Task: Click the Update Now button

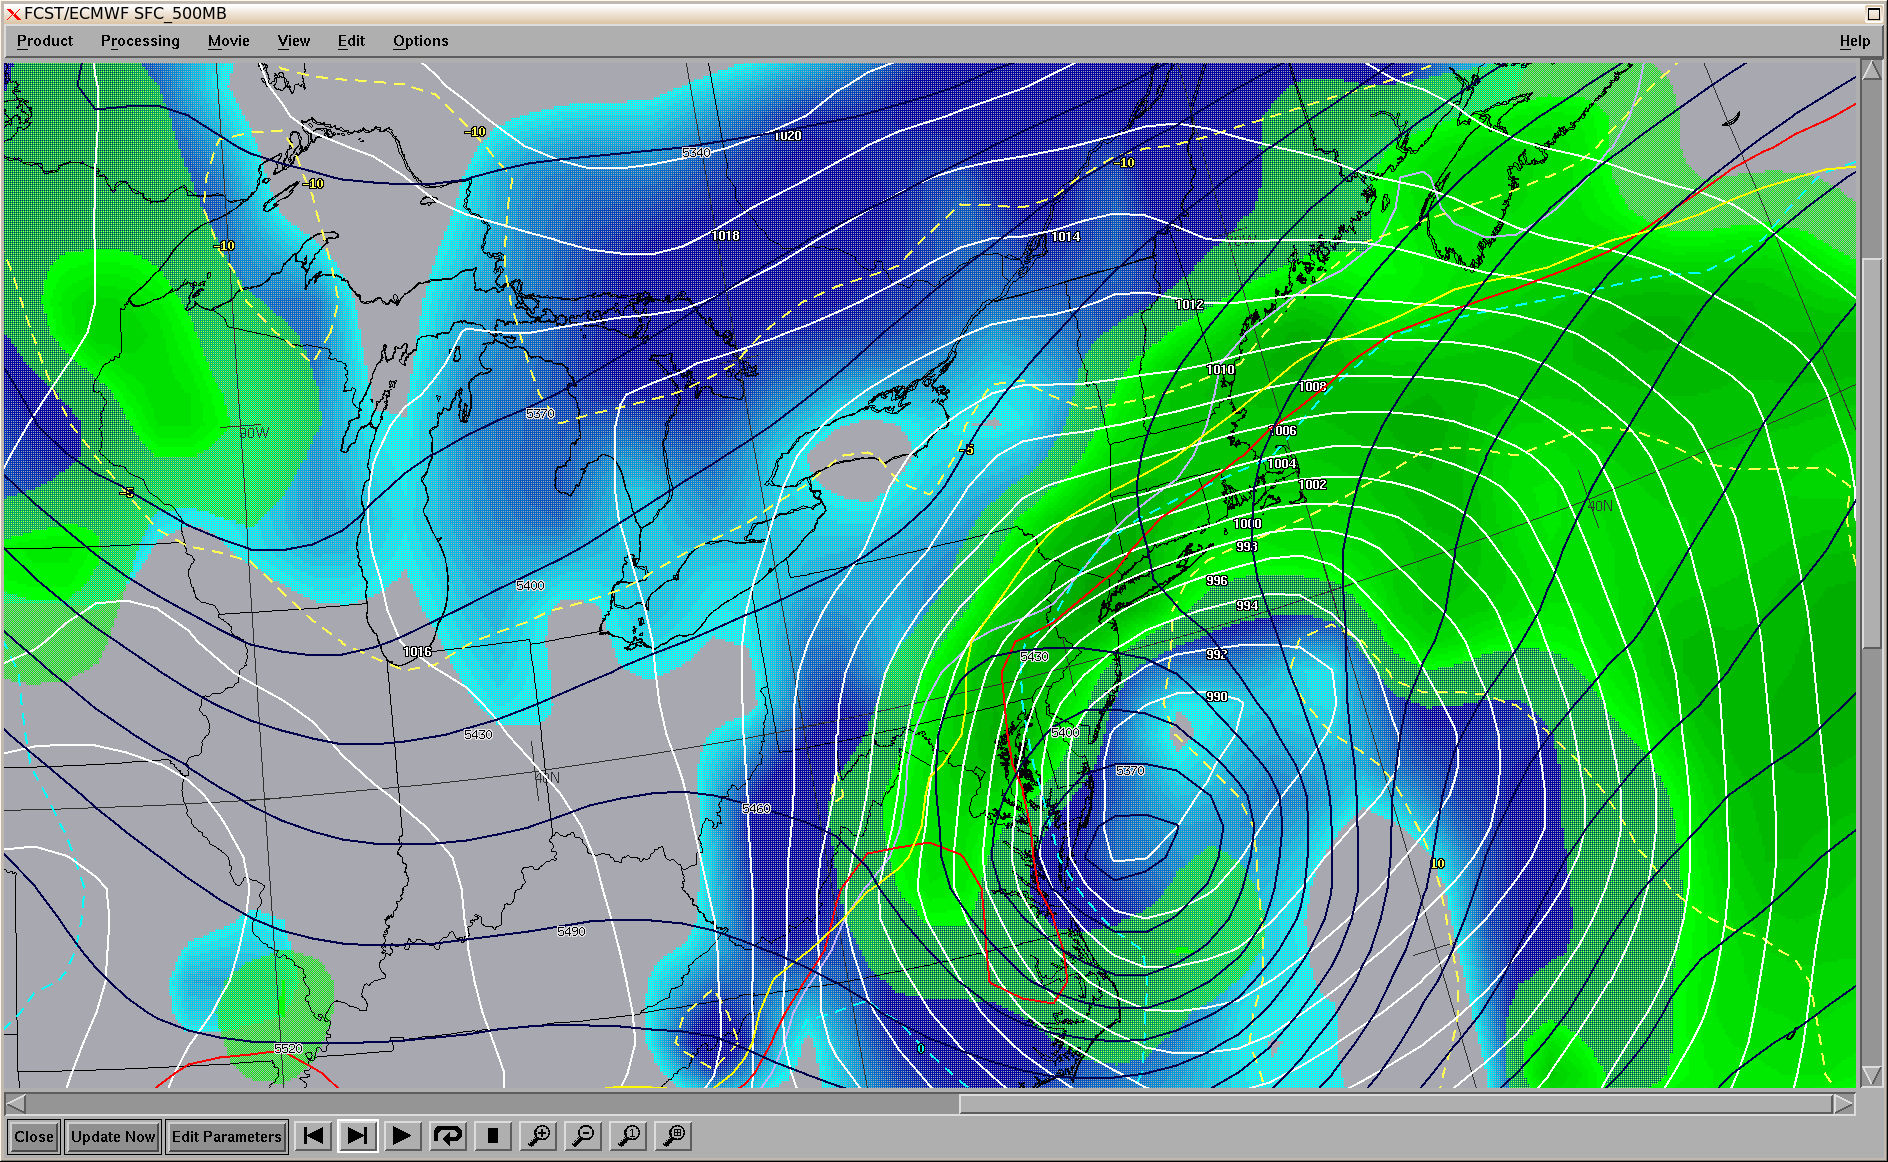Action: coord(113,1137)
